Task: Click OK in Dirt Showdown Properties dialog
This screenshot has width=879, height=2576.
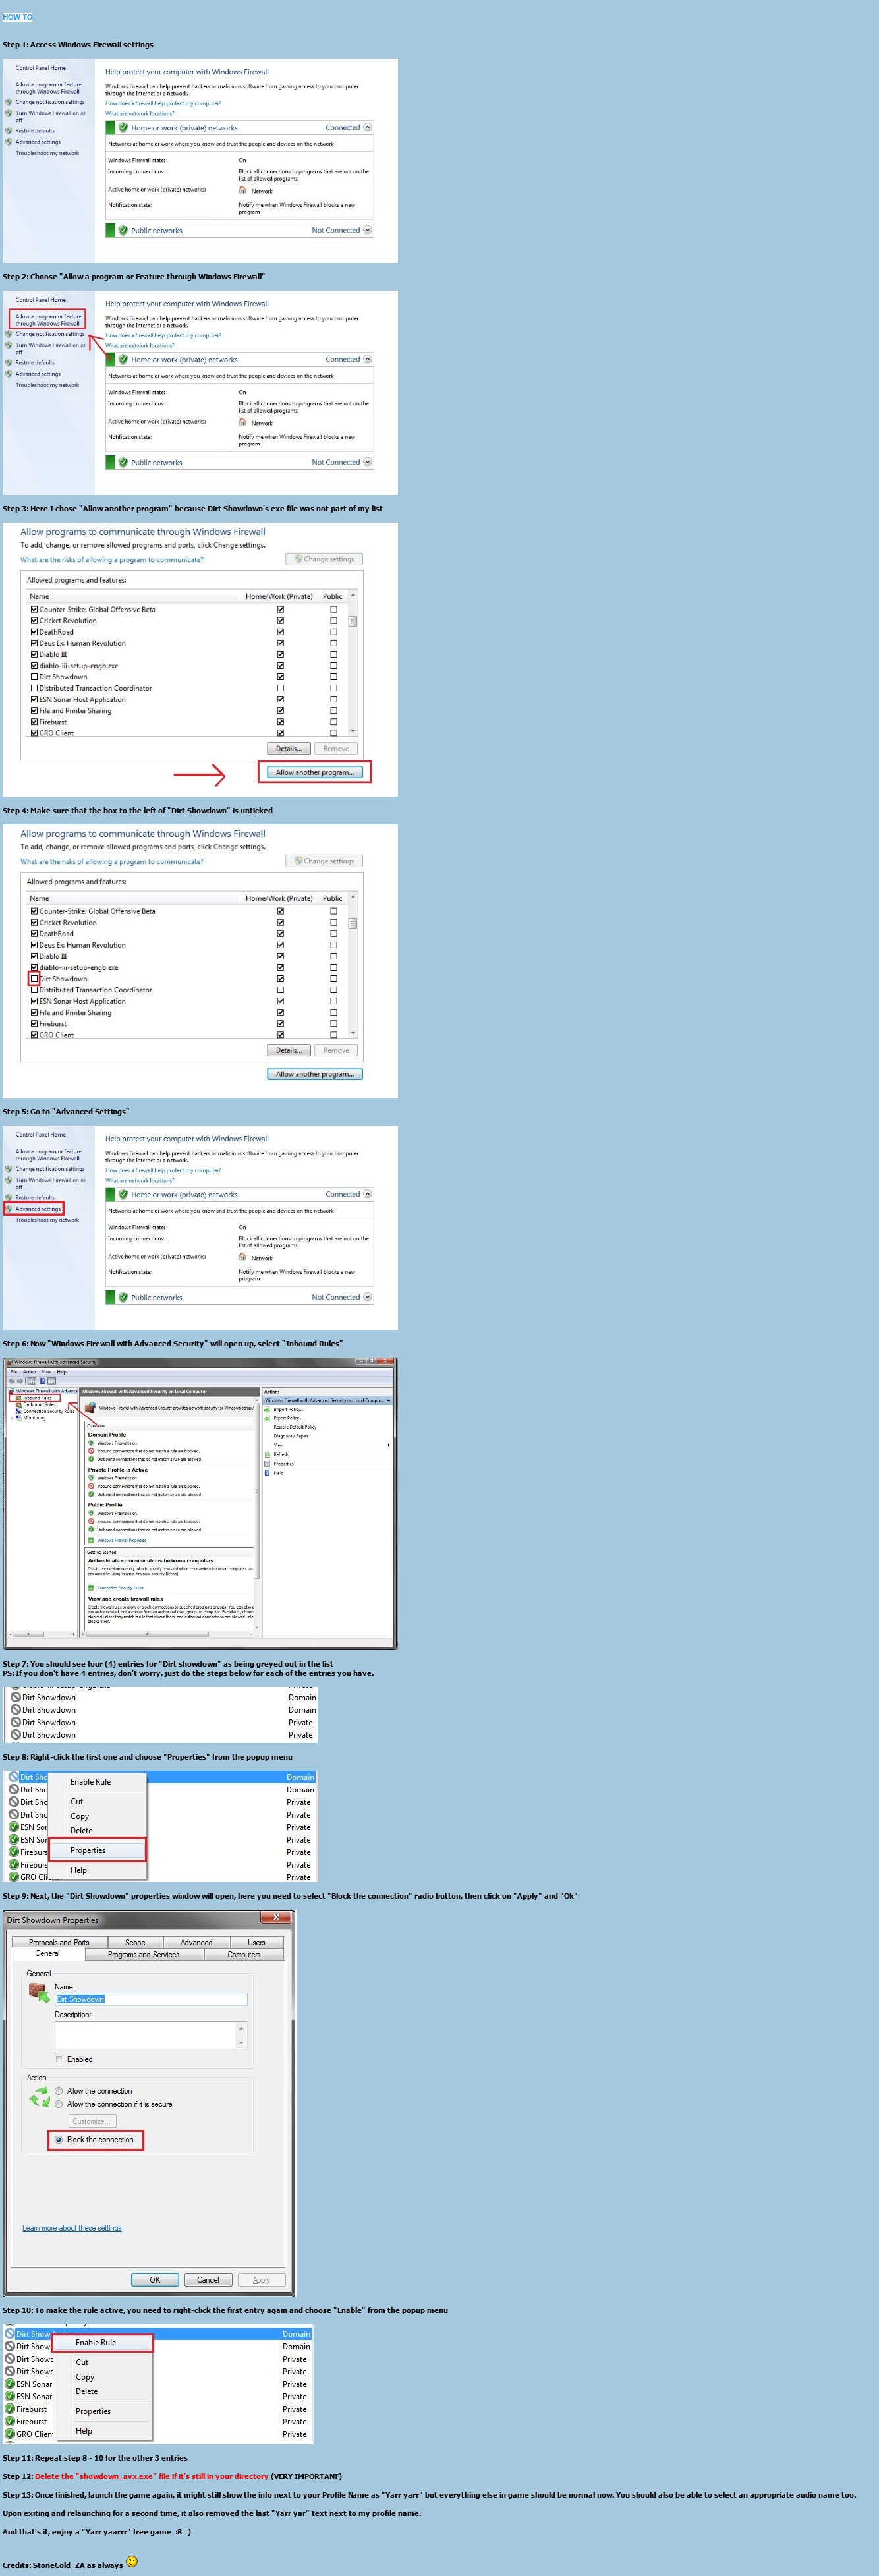Action: click(155, 2280)
